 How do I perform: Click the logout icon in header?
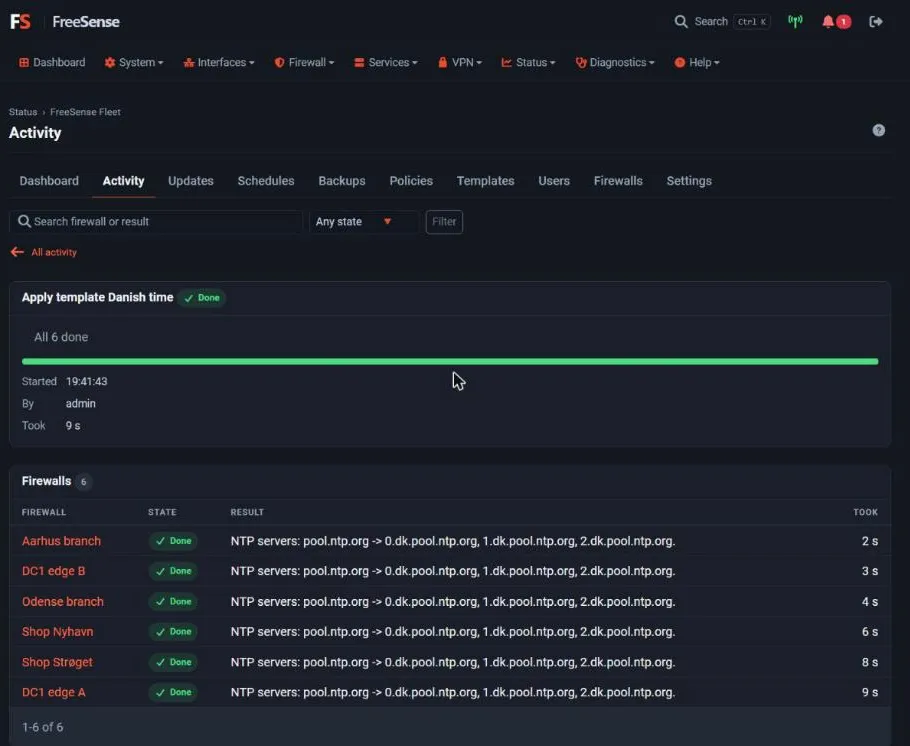pyautogui.click(x=876, y=21)
